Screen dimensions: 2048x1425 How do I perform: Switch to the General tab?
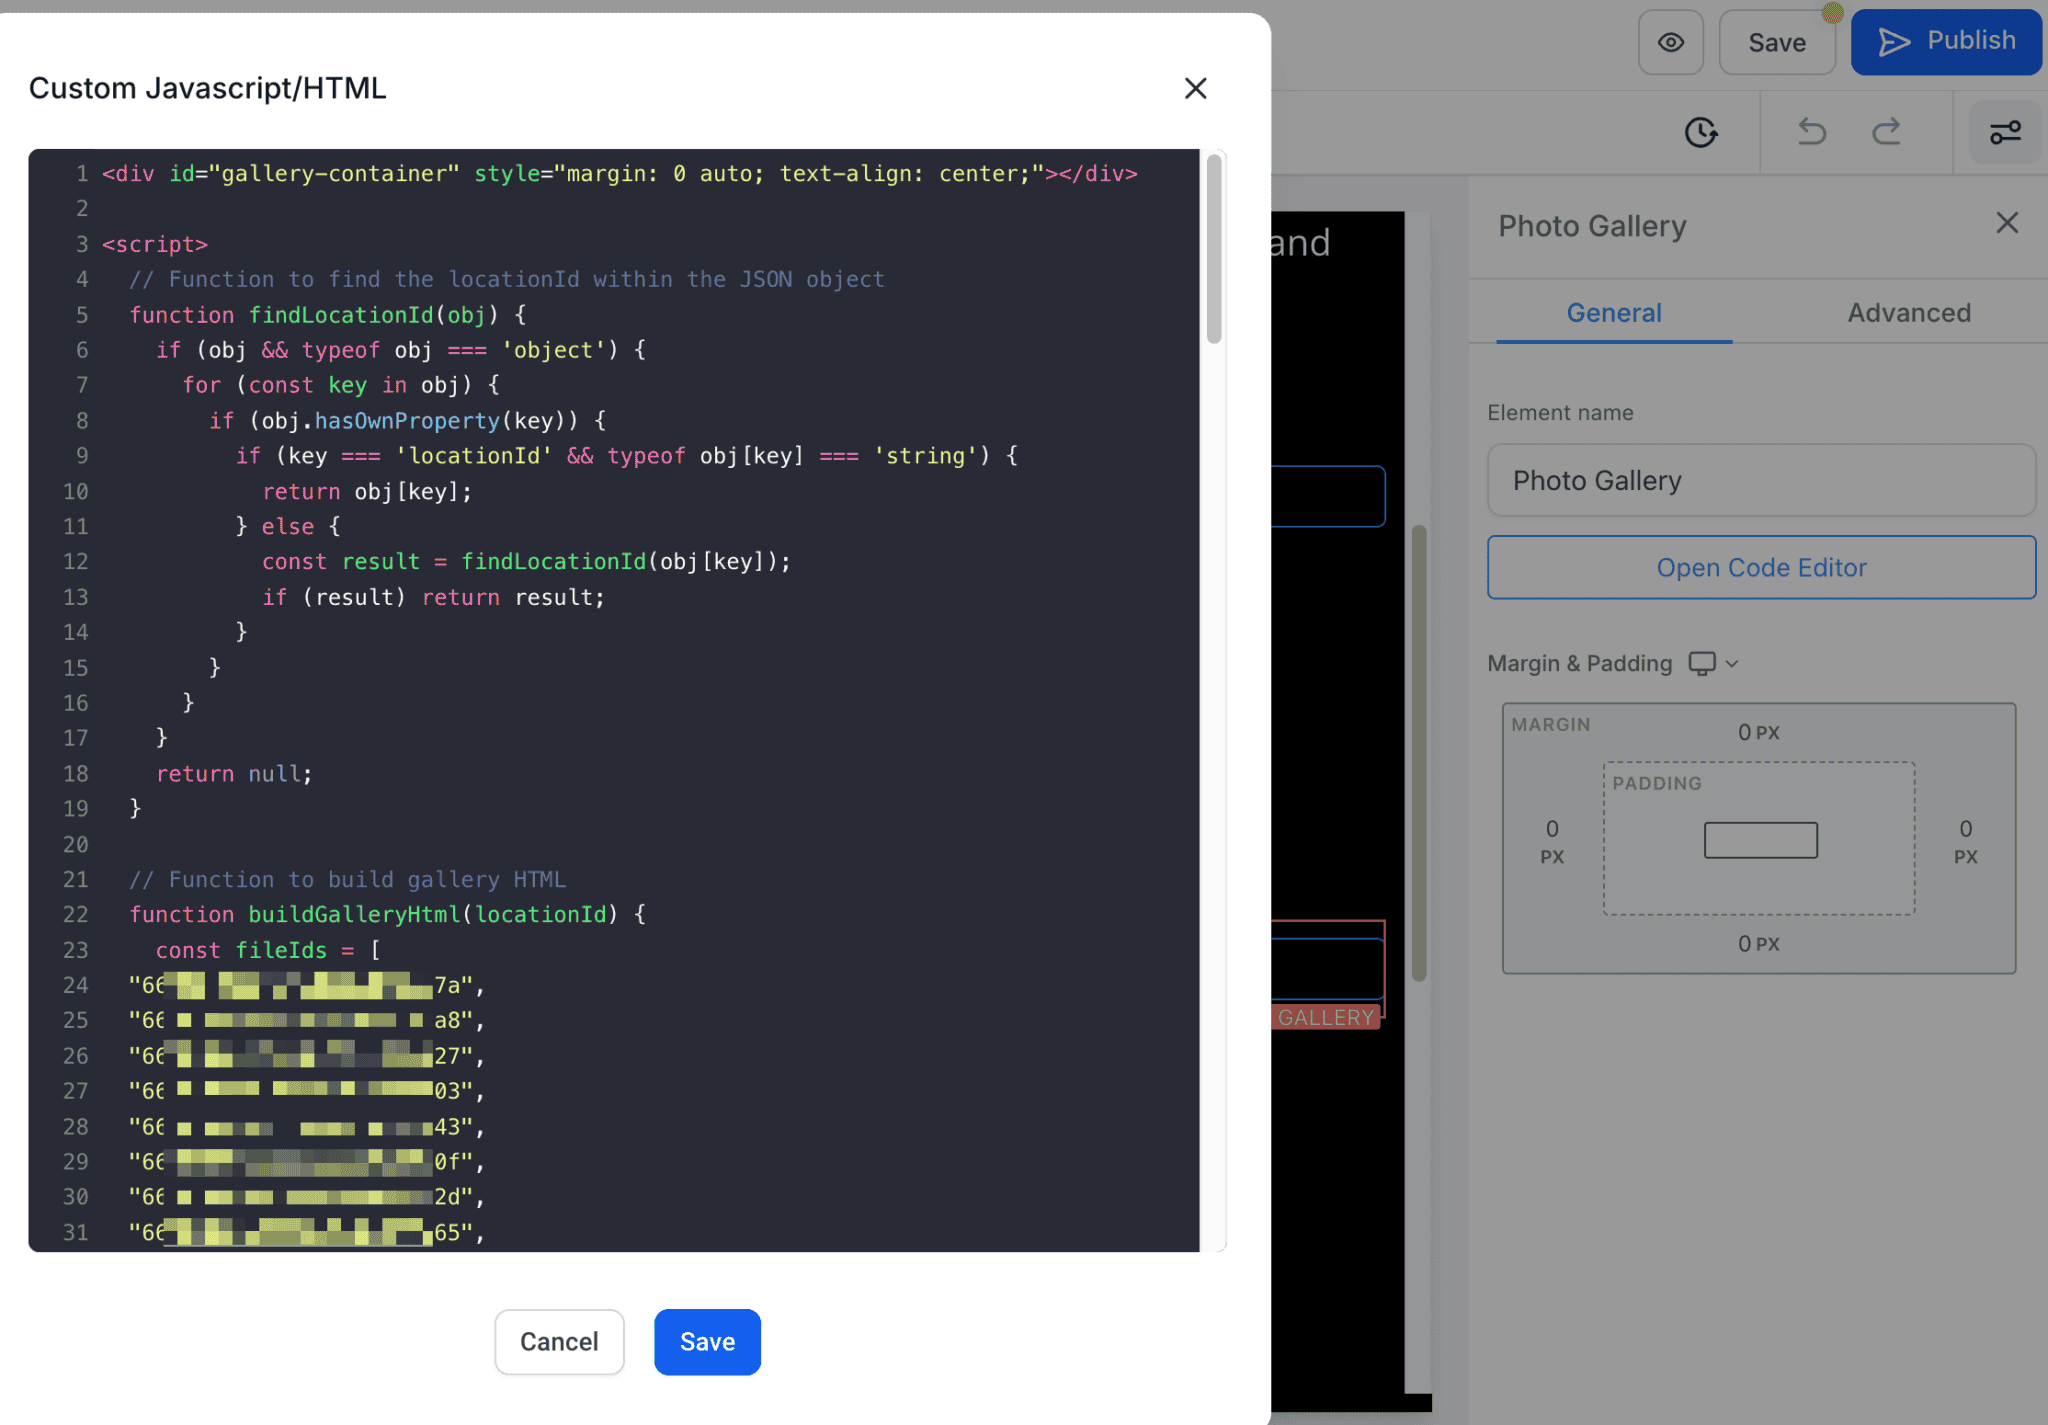(x=1613, y=313)
